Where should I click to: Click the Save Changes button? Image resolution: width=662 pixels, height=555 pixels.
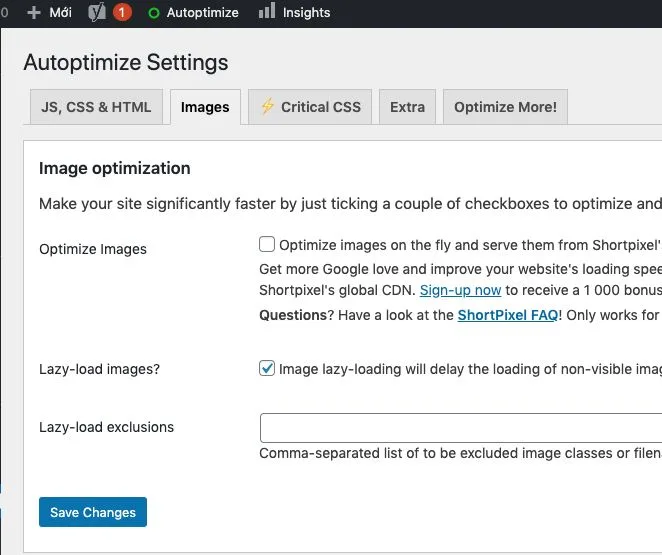pos(93,512)
